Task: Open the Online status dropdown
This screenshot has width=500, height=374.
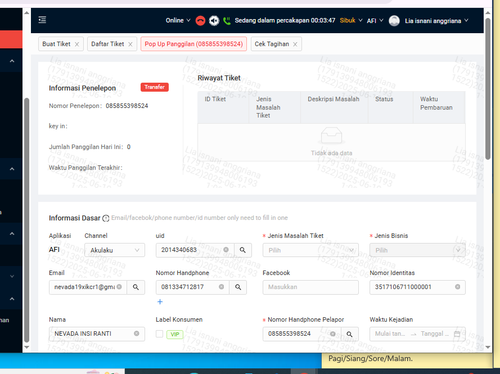Action: [x=178, y=21]
